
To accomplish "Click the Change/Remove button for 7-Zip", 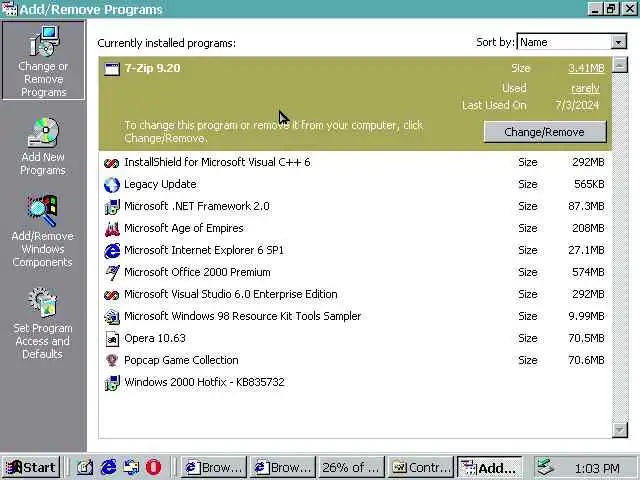I will [x=544, y=132].
